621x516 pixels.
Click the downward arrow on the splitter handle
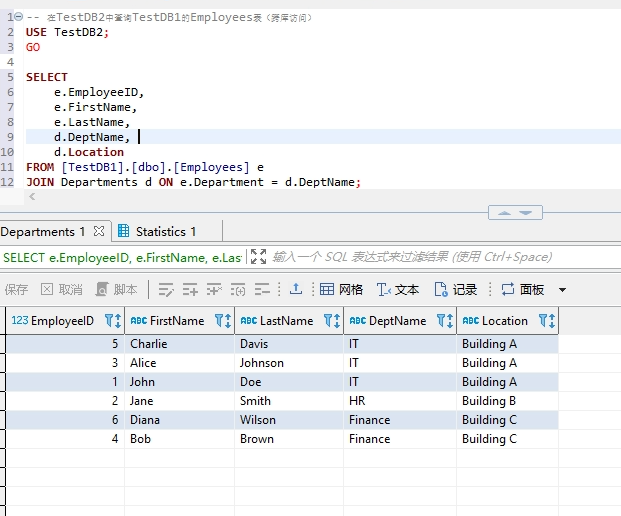(x=526, y=213)
